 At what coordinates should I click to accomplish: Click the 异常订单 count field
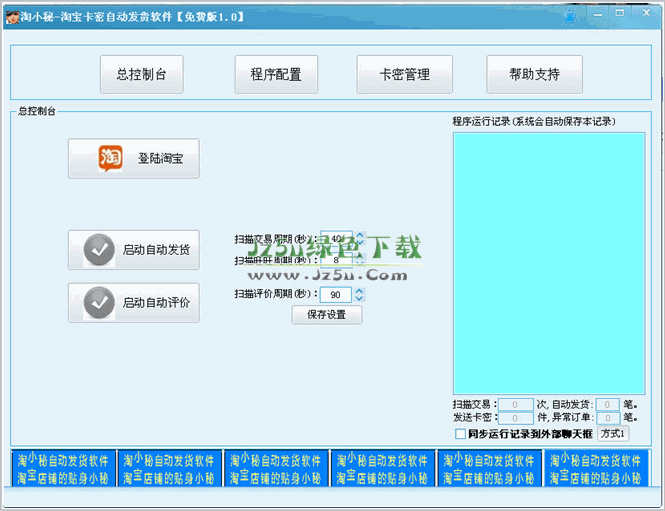(607, 418)
